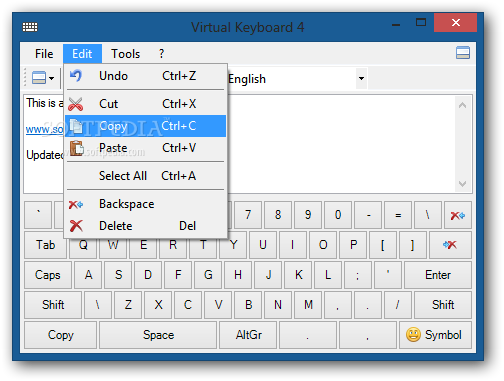Click the L letter key
Image resolution: width=504 pixels, height=381 pixels.
pyautogui.click(x=328, y=275)
